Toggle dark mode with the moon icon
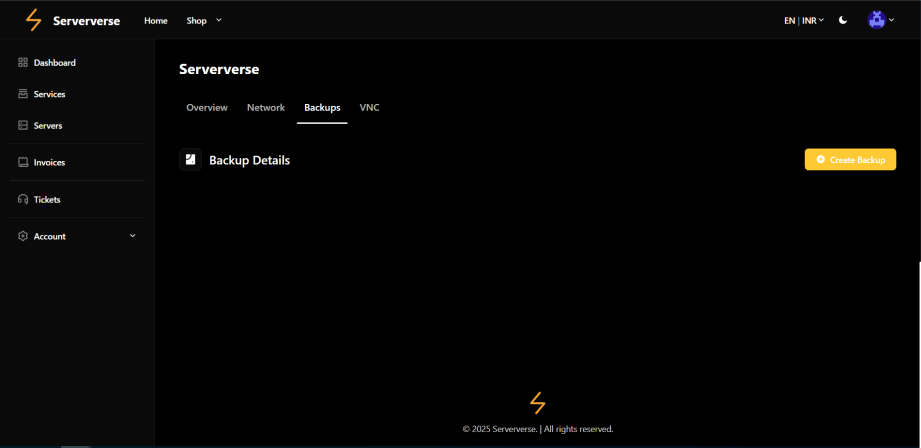The image size is (921, 448). 843,20
